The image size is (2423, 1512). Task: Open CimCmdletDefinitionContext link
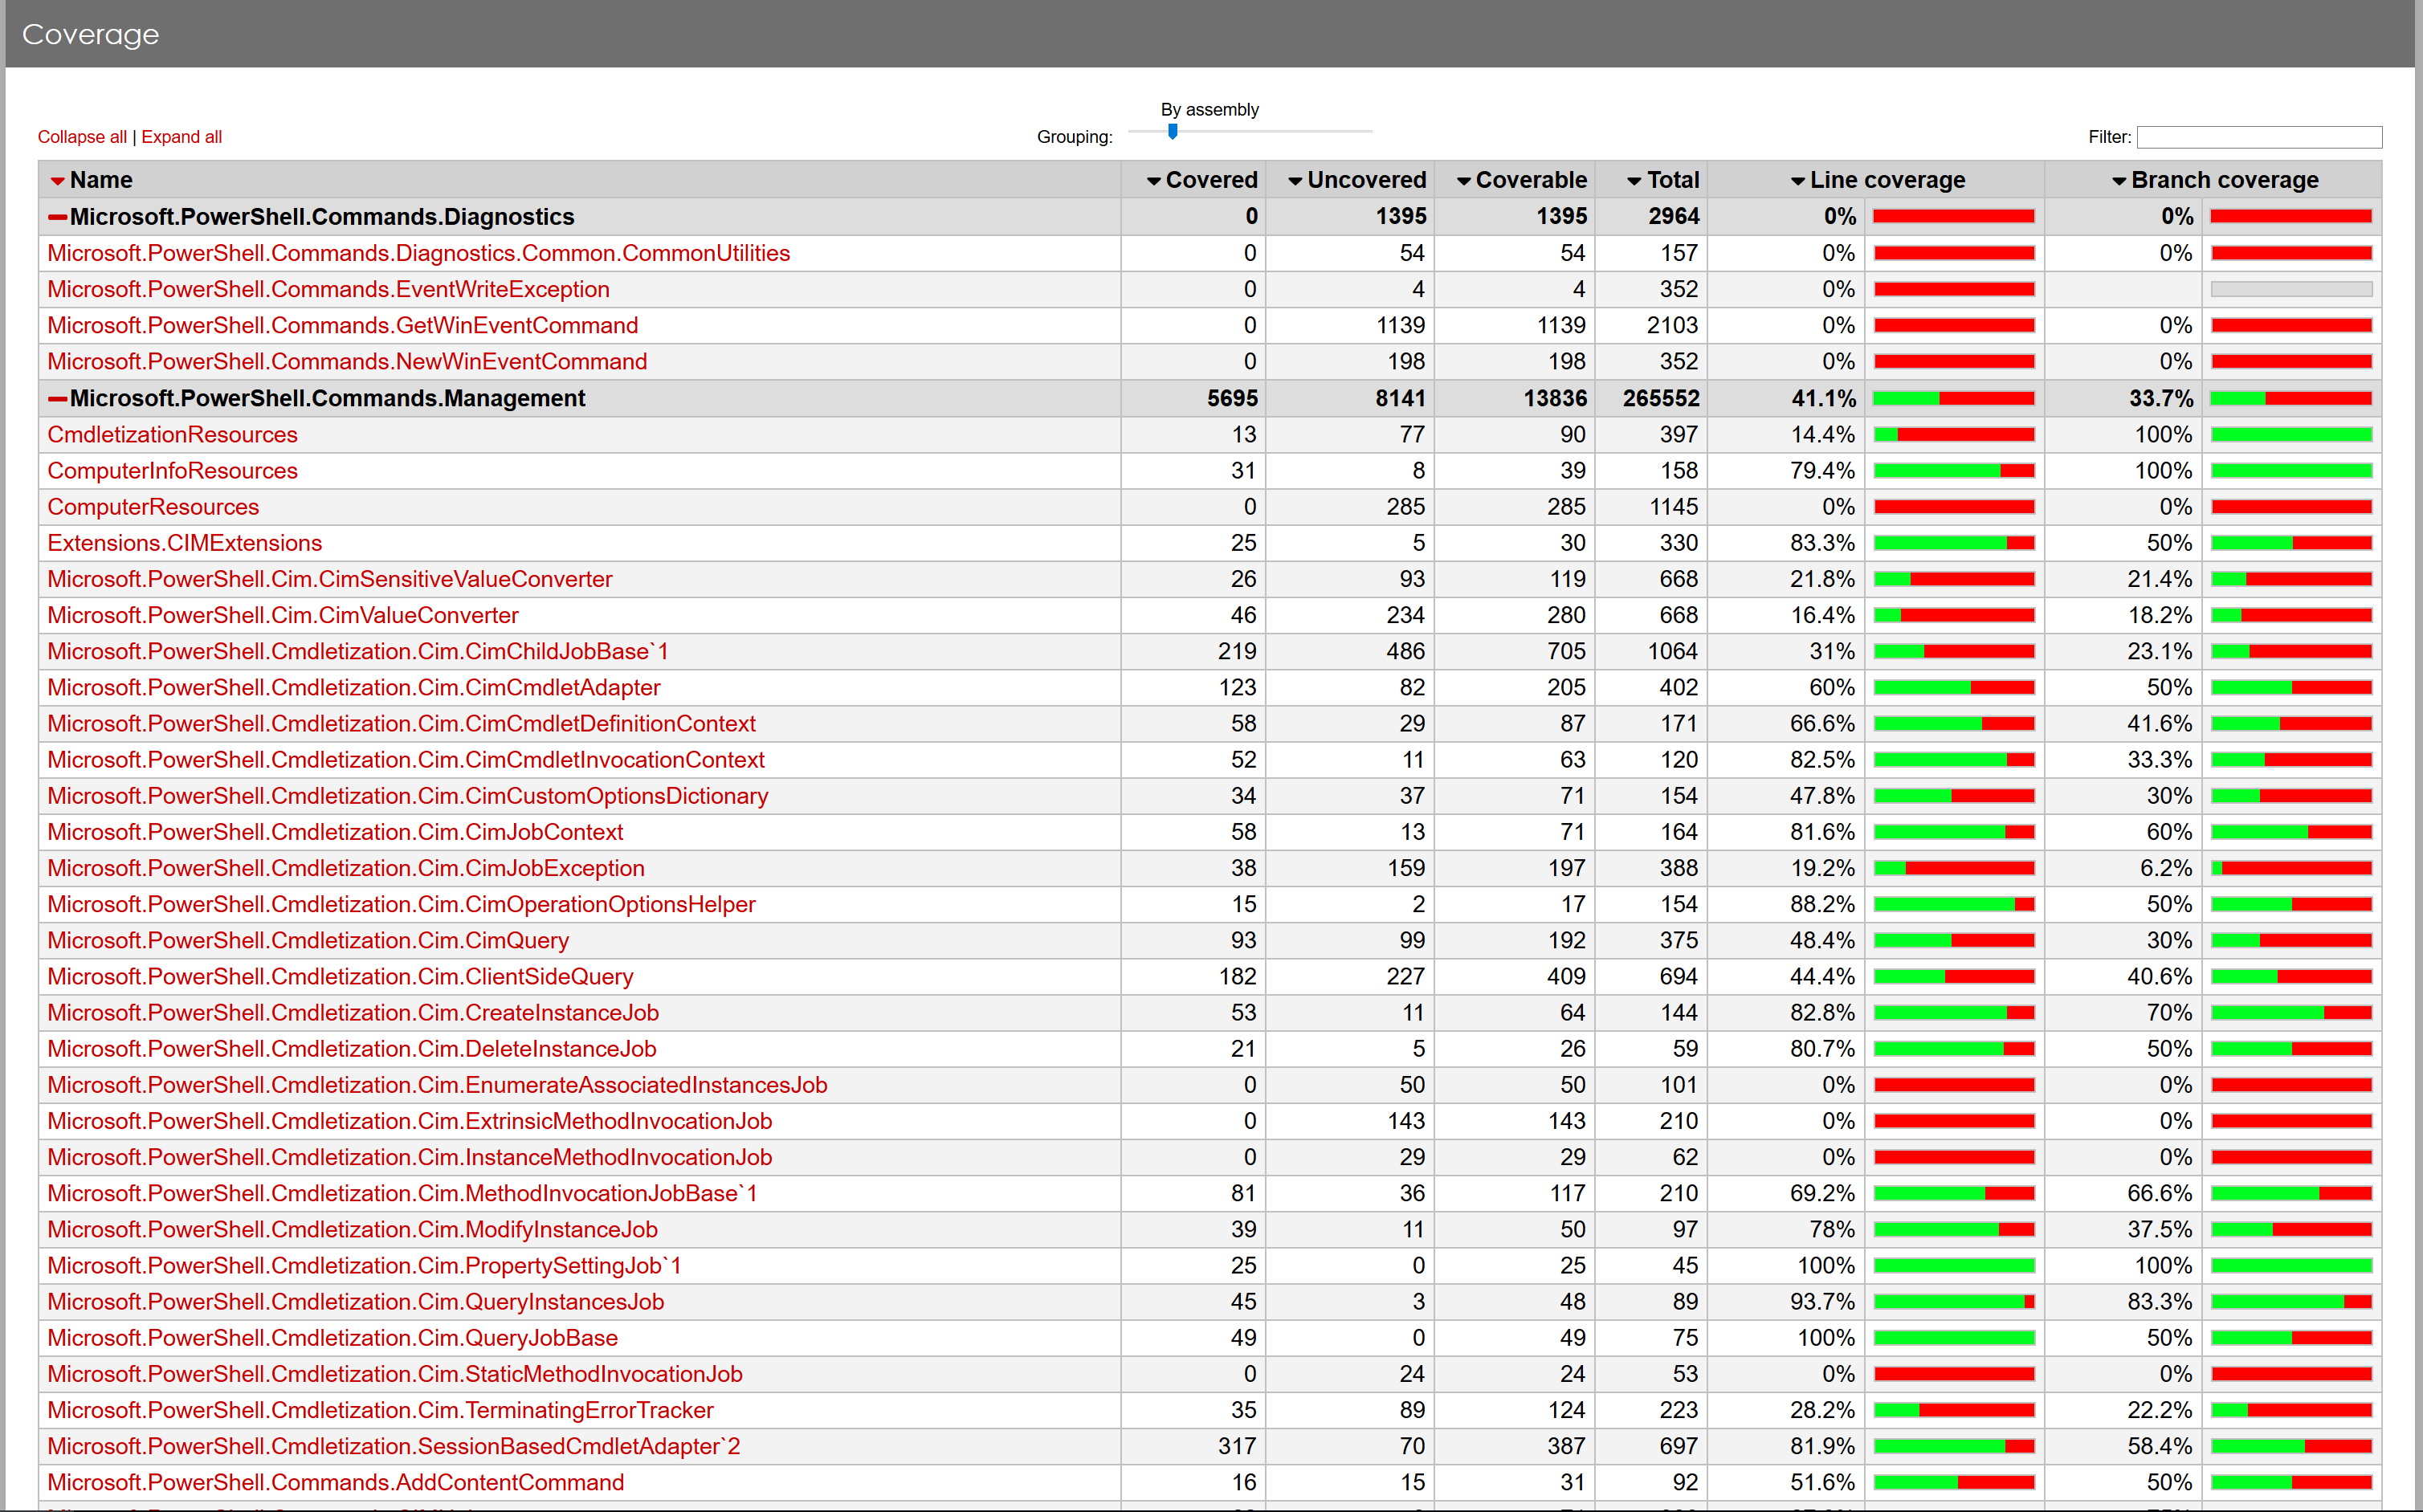pos(401,723)
